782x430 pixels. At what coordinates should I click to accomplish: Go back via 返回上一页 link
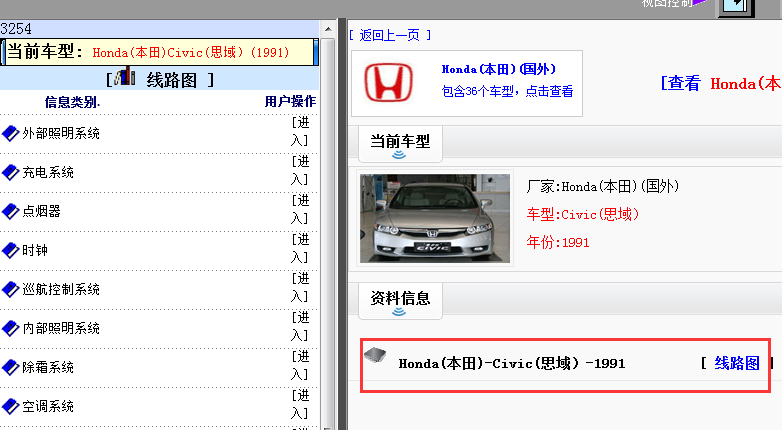pyautogui.click(x=390, y=35)
